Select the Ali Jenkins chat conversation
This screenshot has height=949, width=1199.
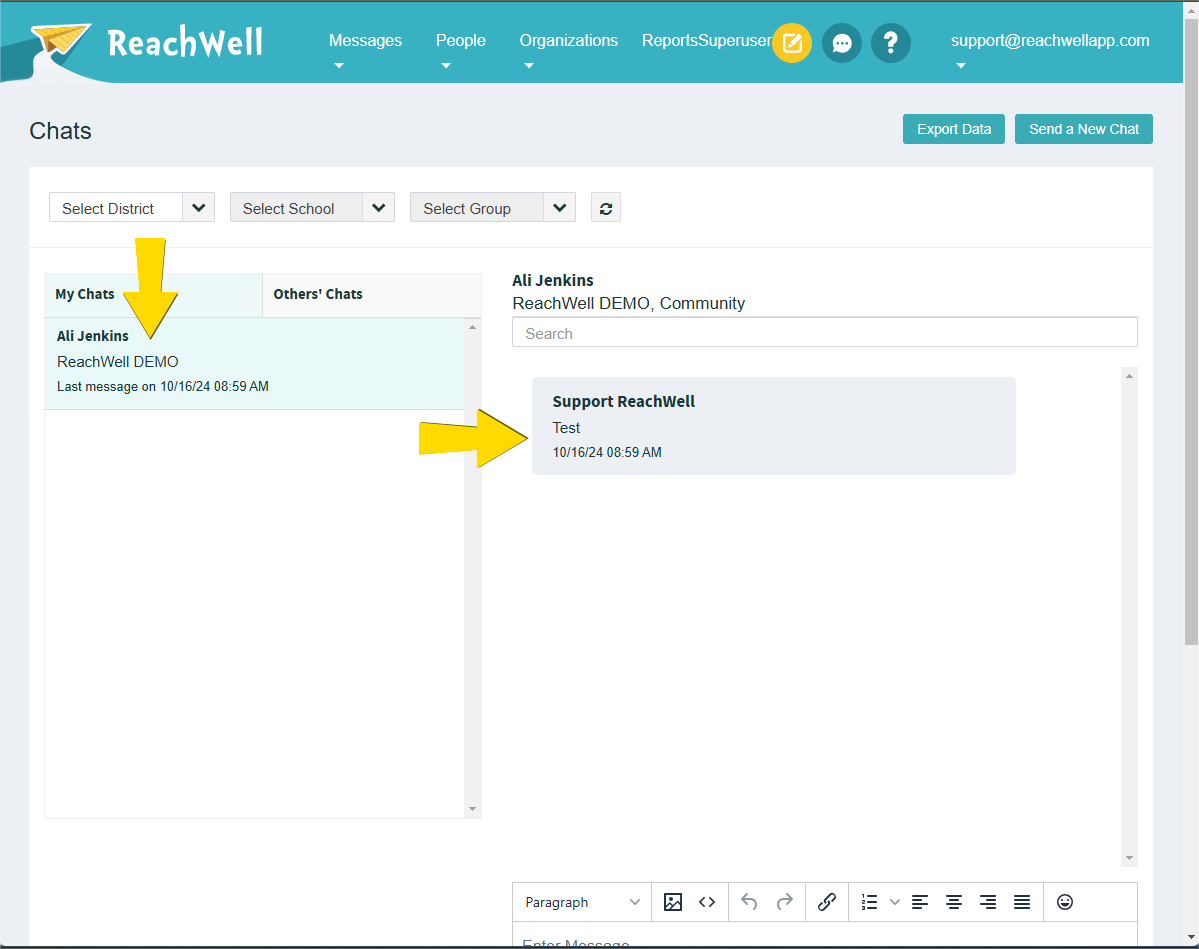coord(255,364)
